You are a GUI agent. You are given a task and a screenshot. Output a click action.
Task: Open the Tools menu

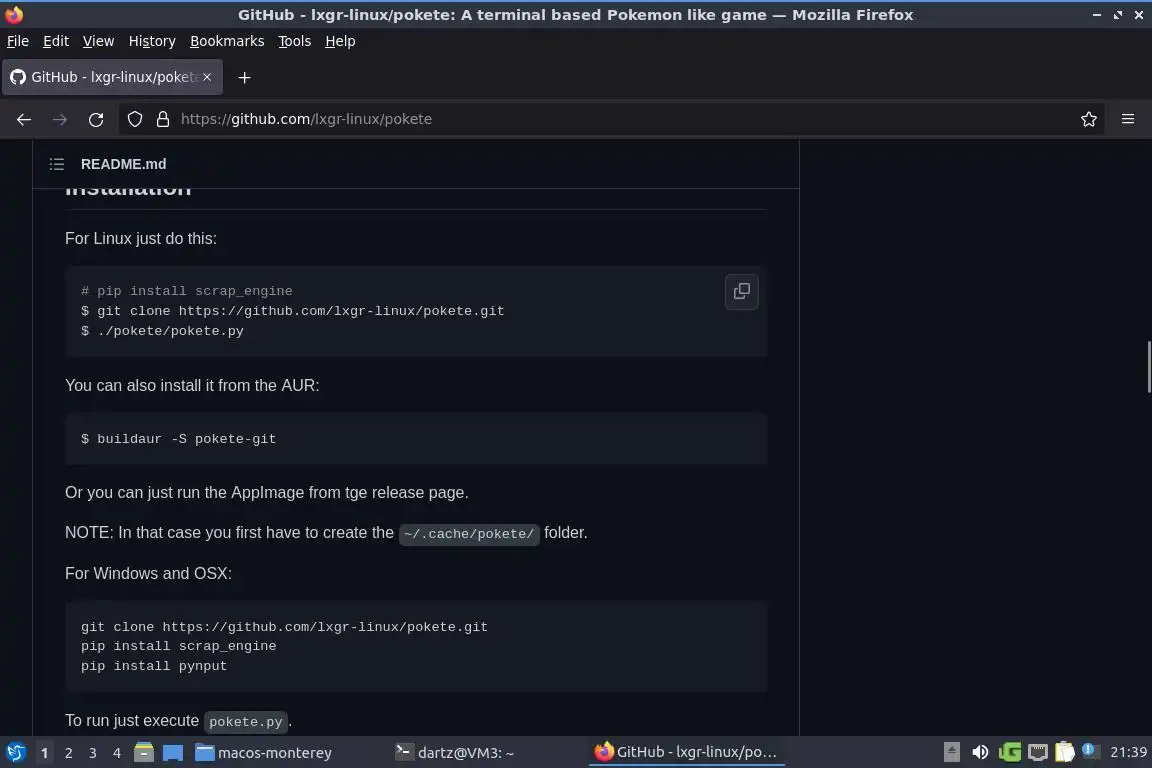click(x=295, y=41)
